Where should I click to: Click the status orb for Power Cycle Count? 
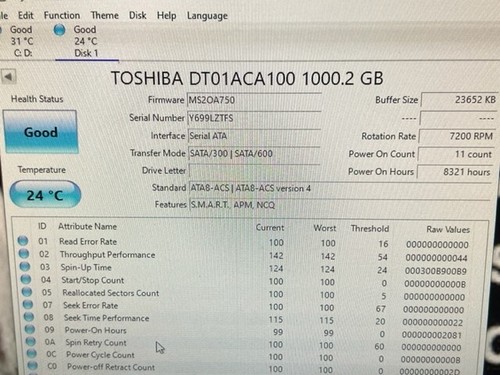[x=32, y=353]
